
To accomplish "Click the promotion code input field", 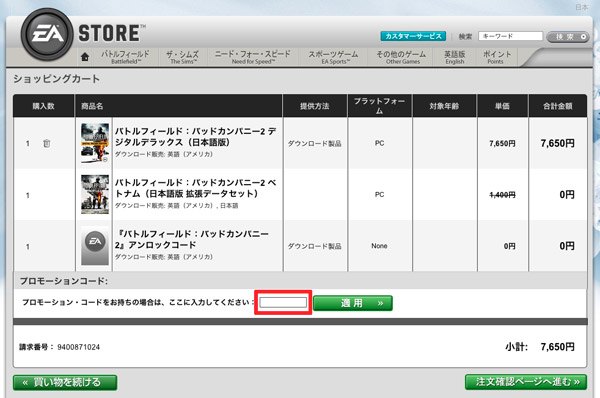I will tap(283, 303).
